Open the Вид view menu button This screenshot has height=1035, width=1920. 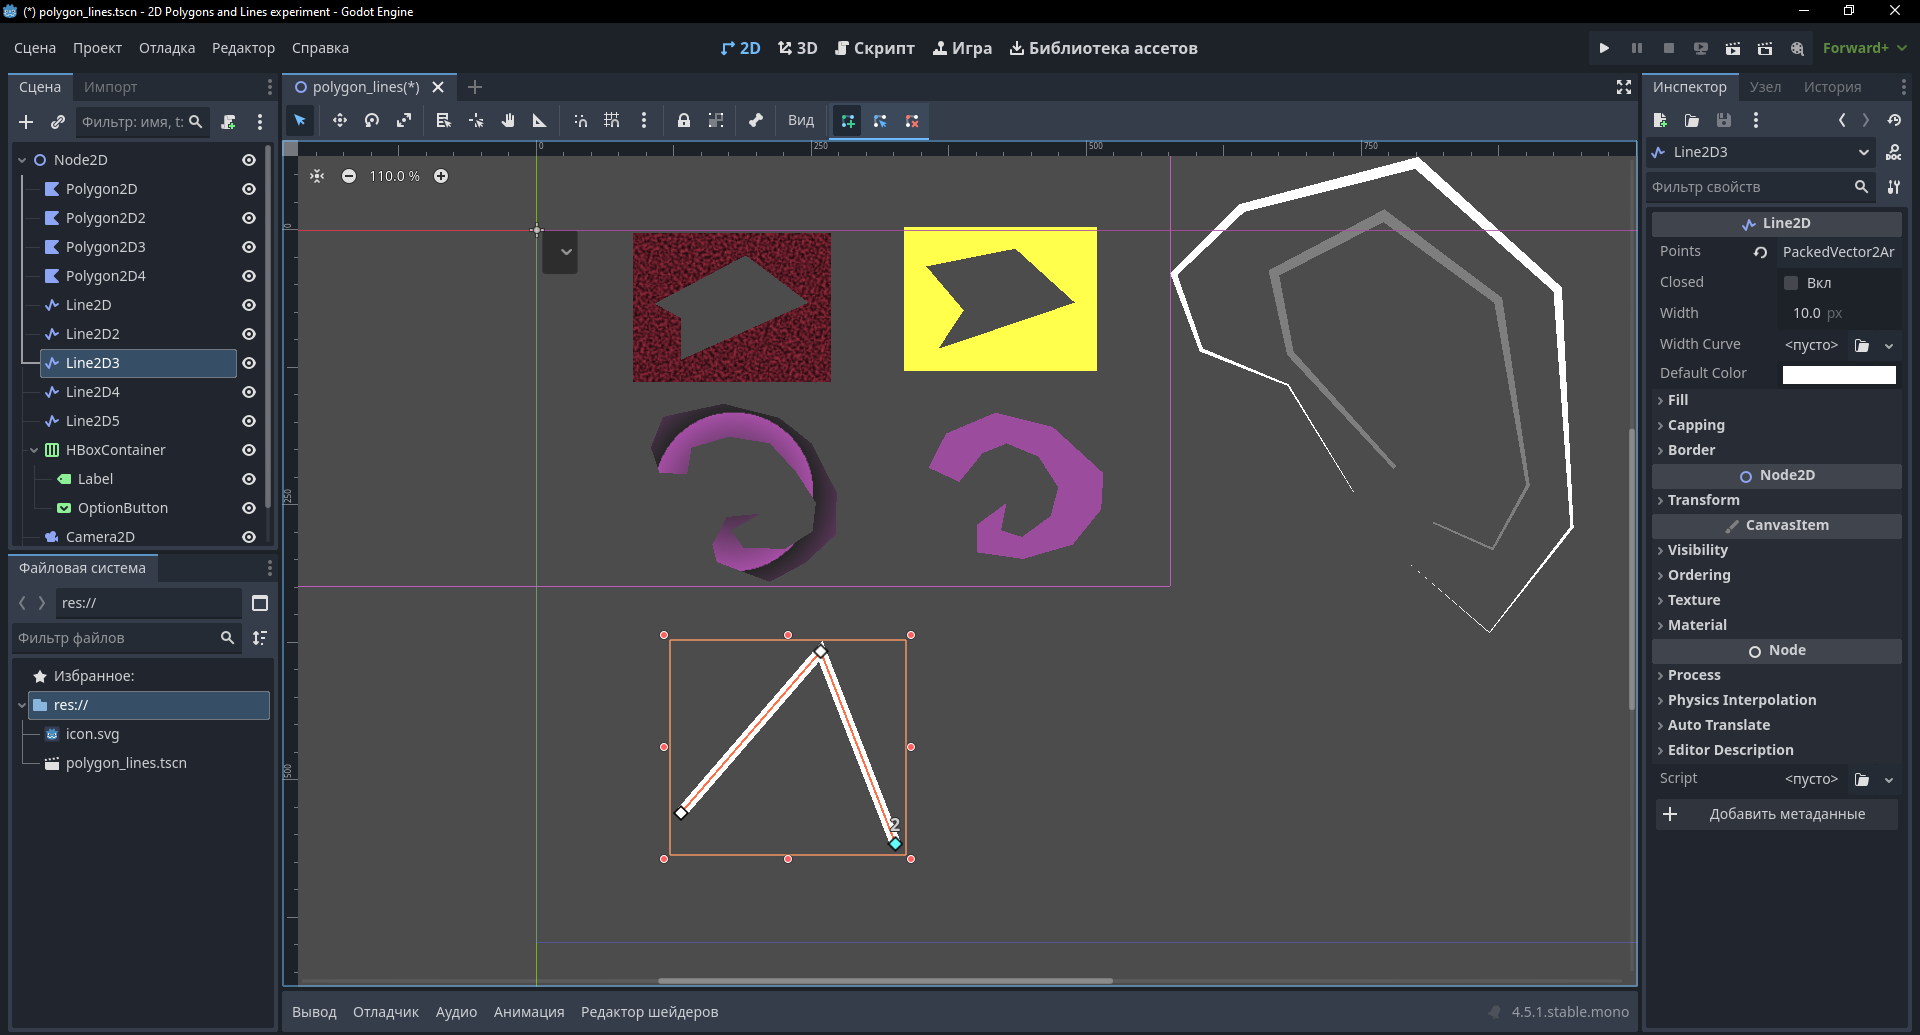801,120
